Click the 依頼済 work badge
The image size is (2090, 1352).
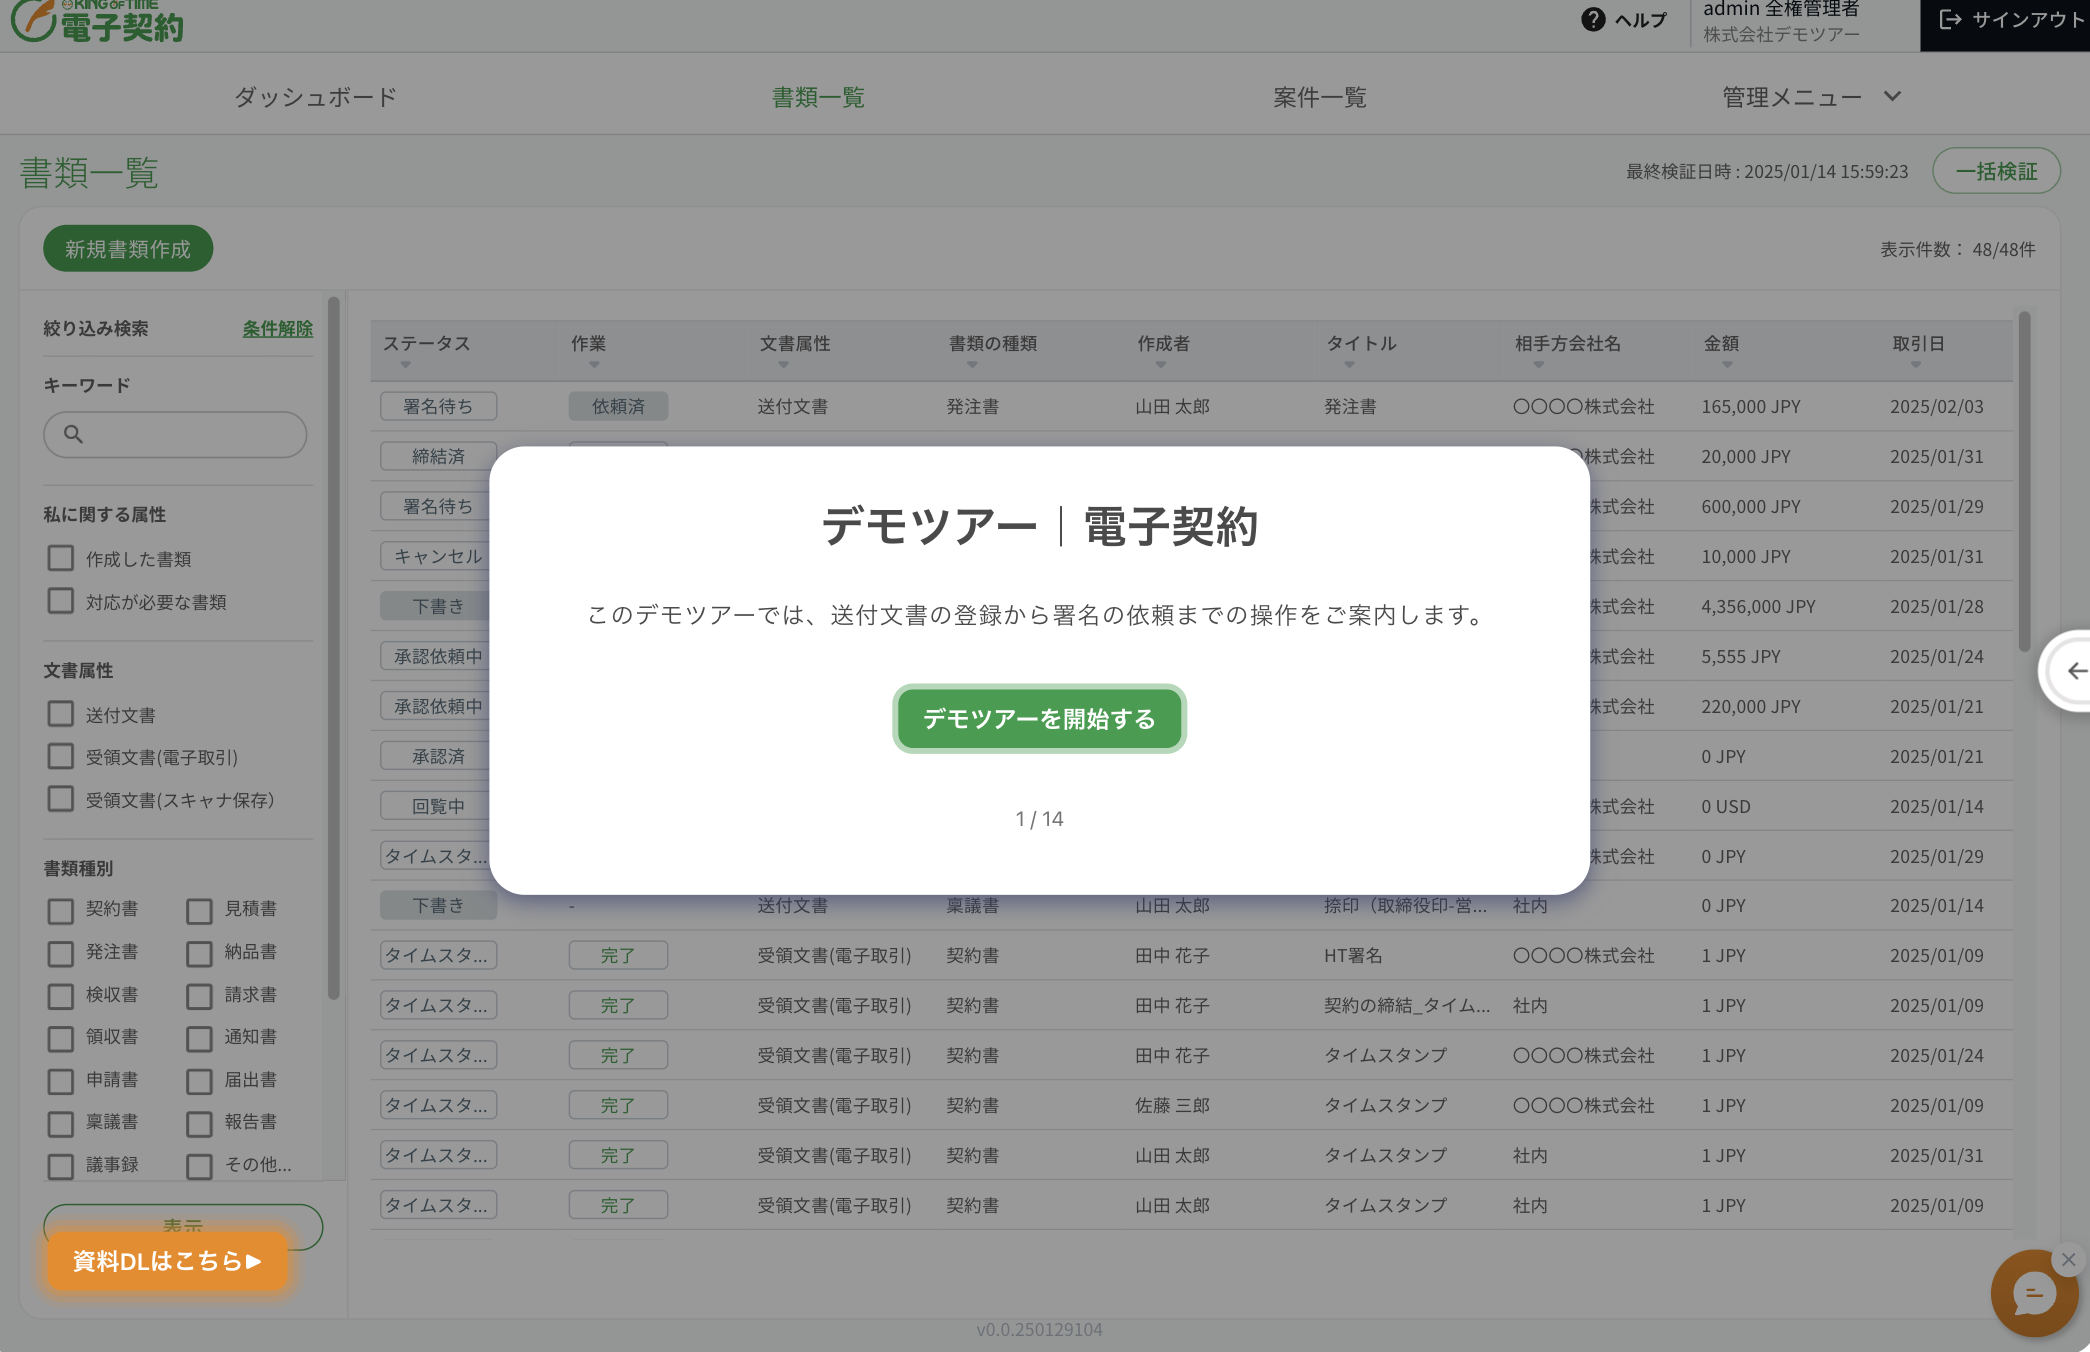(618, 406)
